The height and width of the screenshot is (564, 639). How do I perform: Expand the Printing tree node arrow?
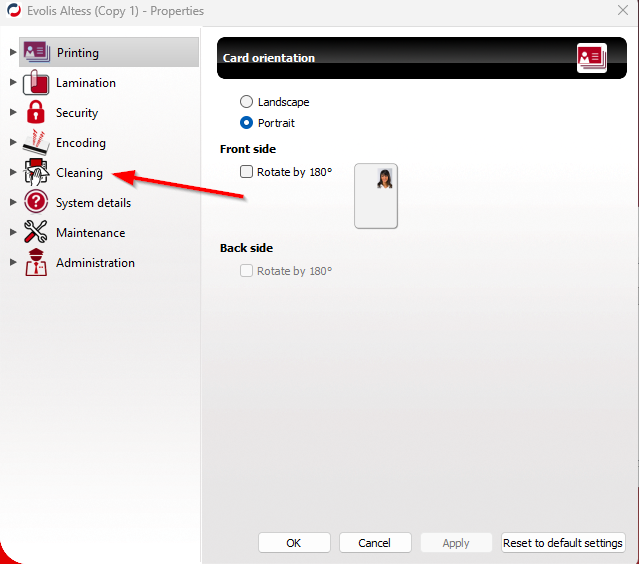13,52
